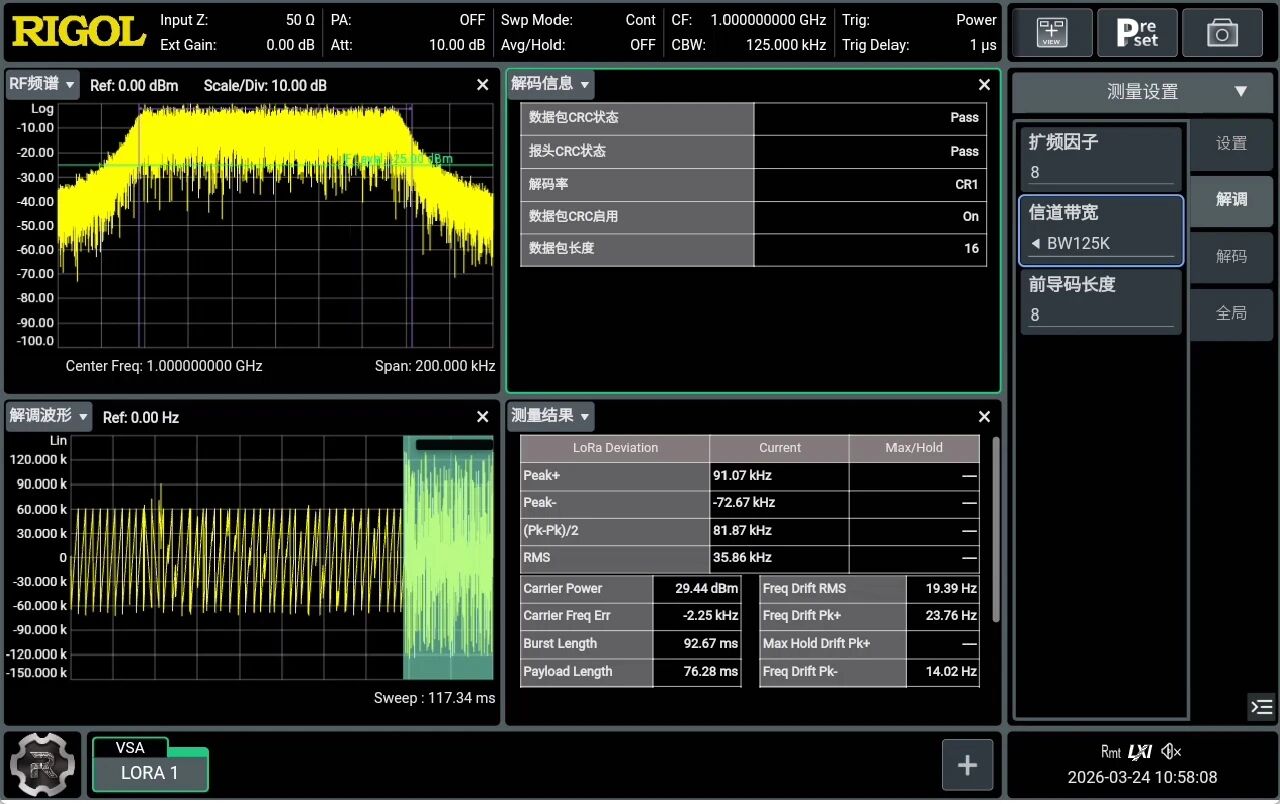Click the Max/Hold column header
Screen dimensions: 1280x804
(x=914, y=448)
